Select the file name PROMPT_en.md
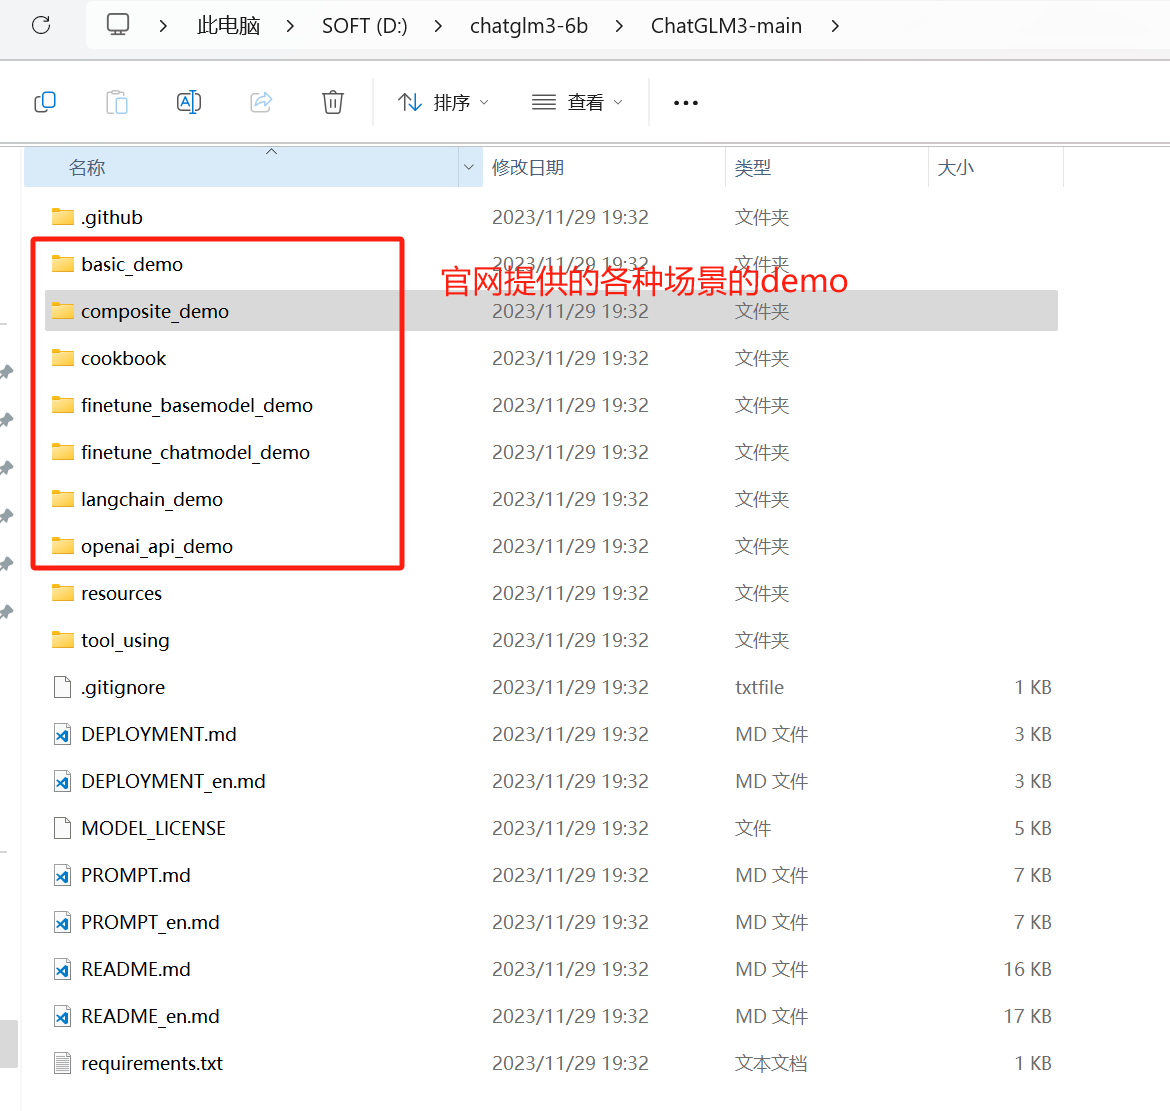The height and width of the screenshot is (1111, 1170). click(150, 922)
